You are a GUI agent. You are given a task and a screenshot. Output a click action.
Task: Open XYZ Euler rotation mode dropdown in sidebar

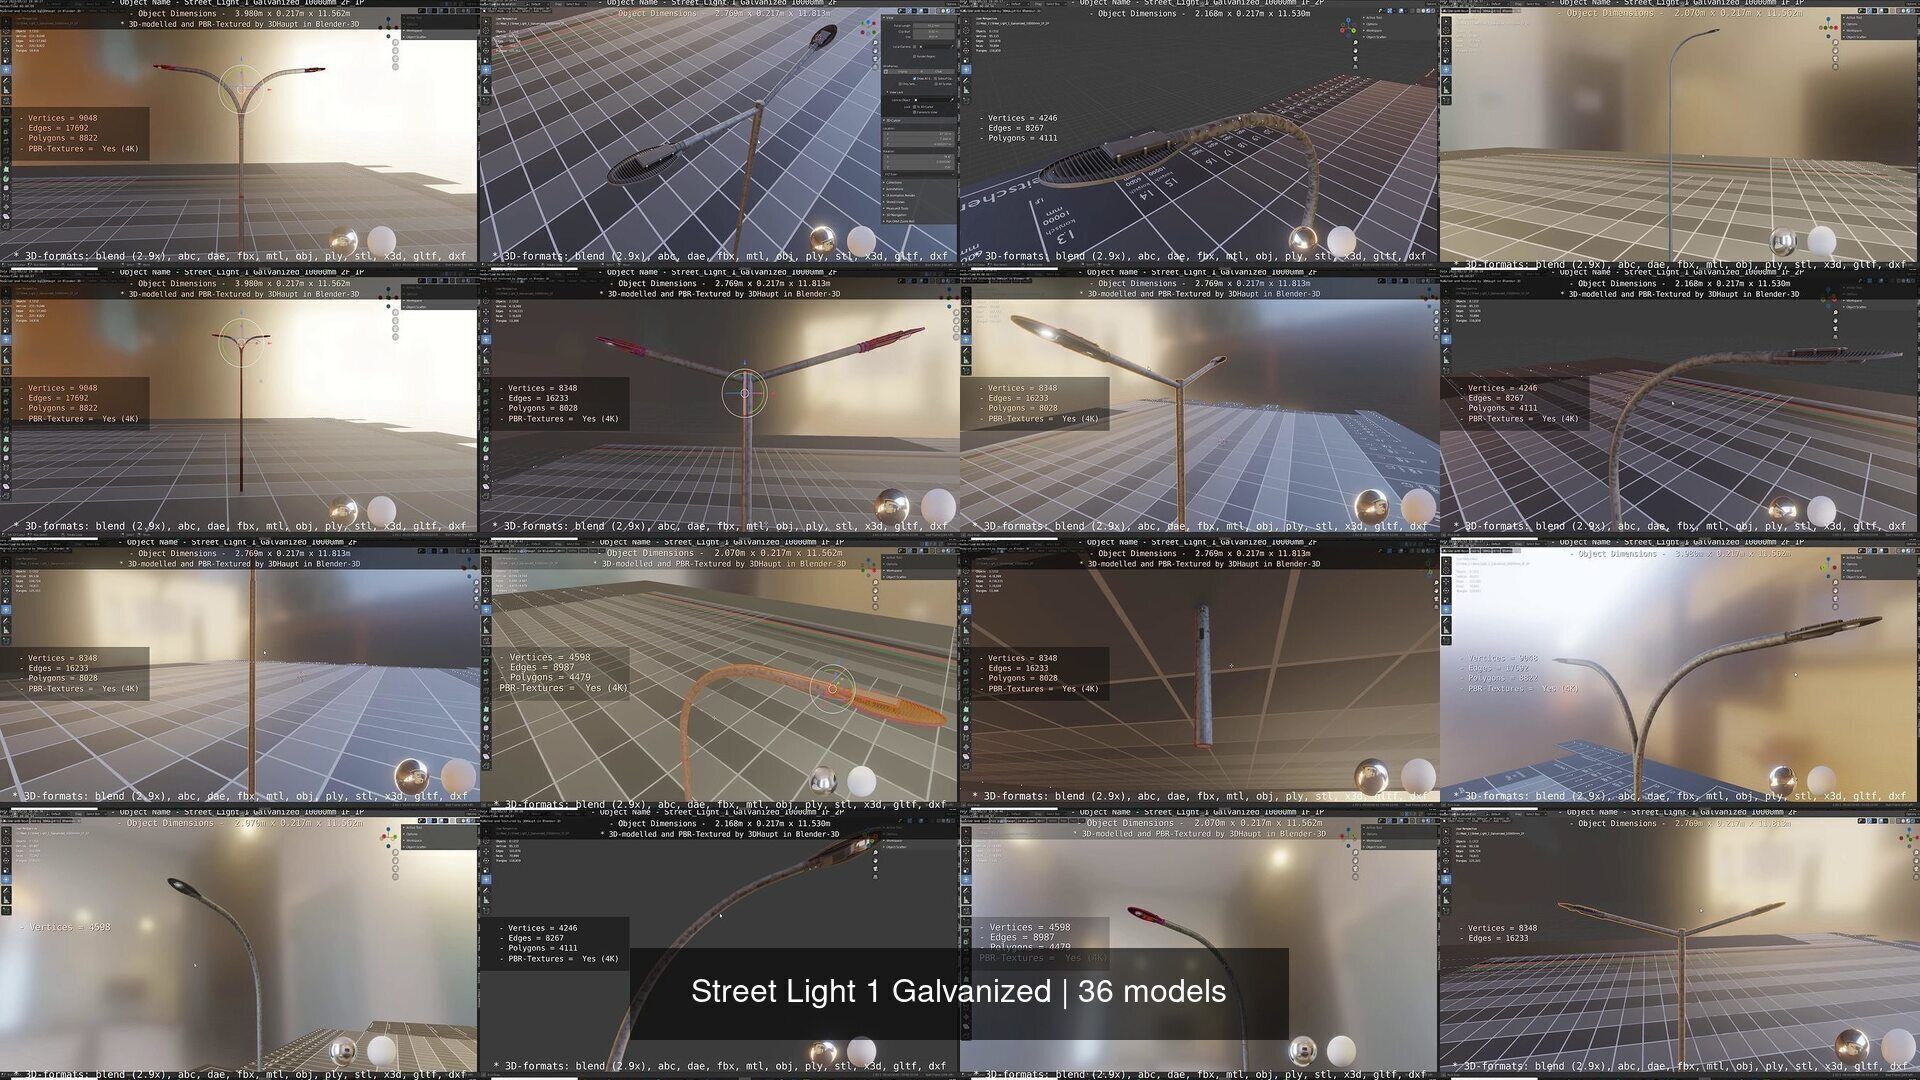pos(919,174)
